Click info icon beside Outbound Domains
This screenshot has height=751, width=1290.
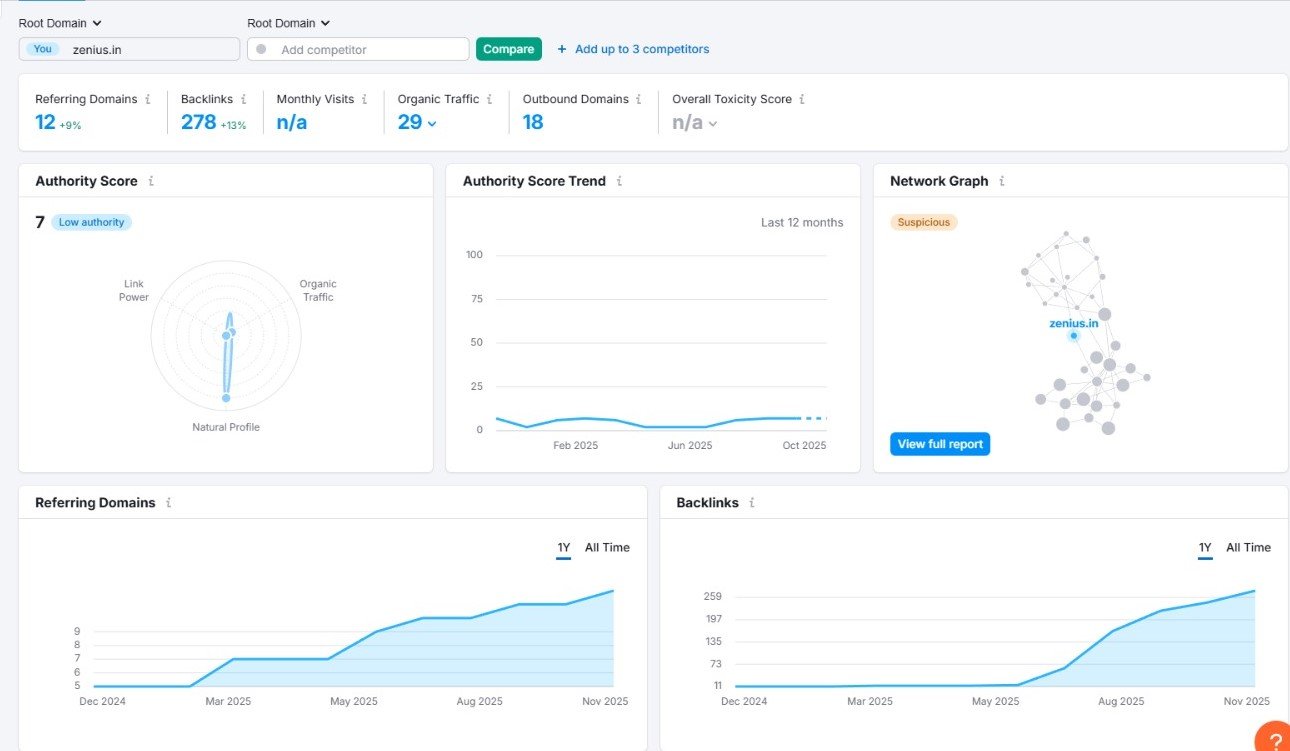639,99
